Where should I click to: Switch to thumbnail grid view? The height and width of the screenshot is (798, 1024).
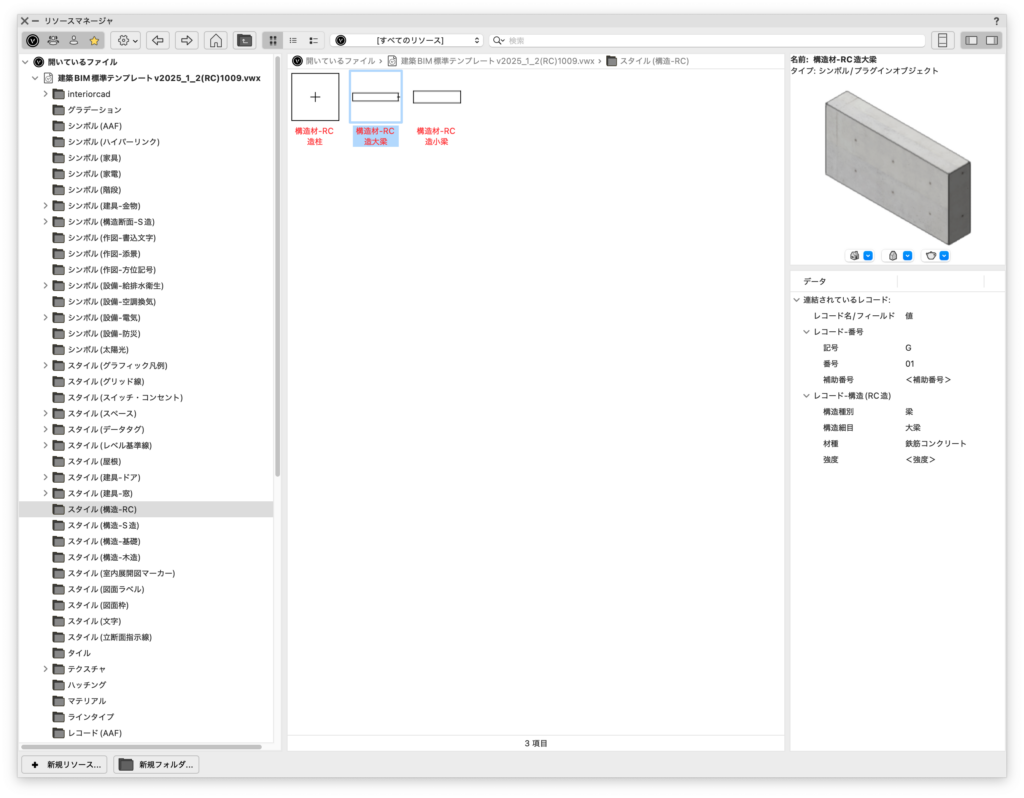[x=272, y=40]
